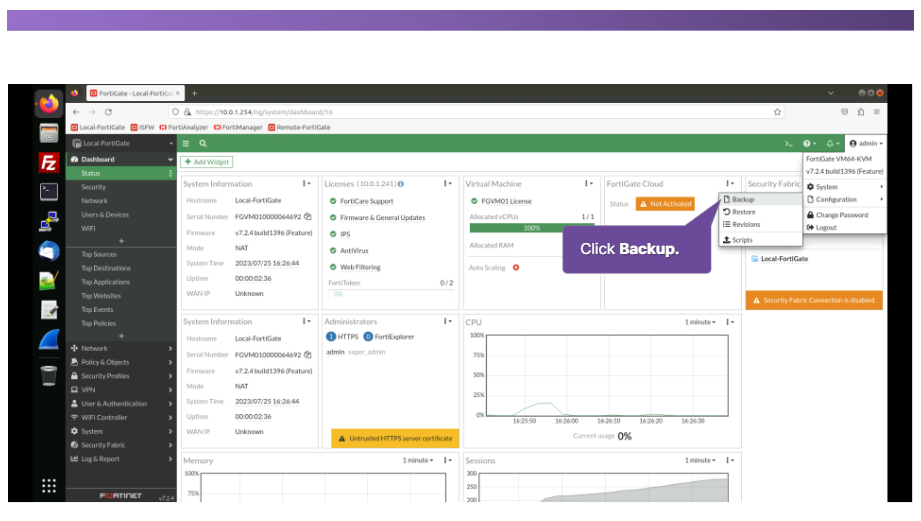This screenshot has height=521, width=921.
Task: Open FortiAnalyzer bookmark
Action: 183,127
